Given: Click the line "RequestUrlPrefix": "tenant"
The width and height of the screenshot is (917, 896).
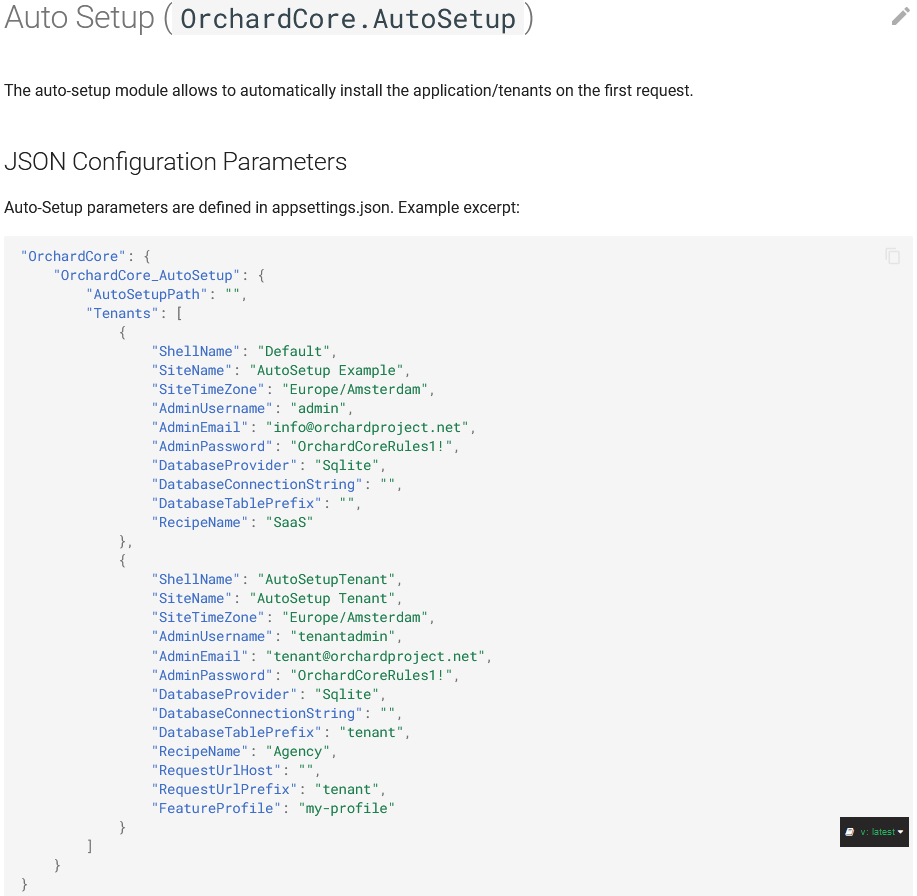Looking at the screenshot, I should [268, 790].
